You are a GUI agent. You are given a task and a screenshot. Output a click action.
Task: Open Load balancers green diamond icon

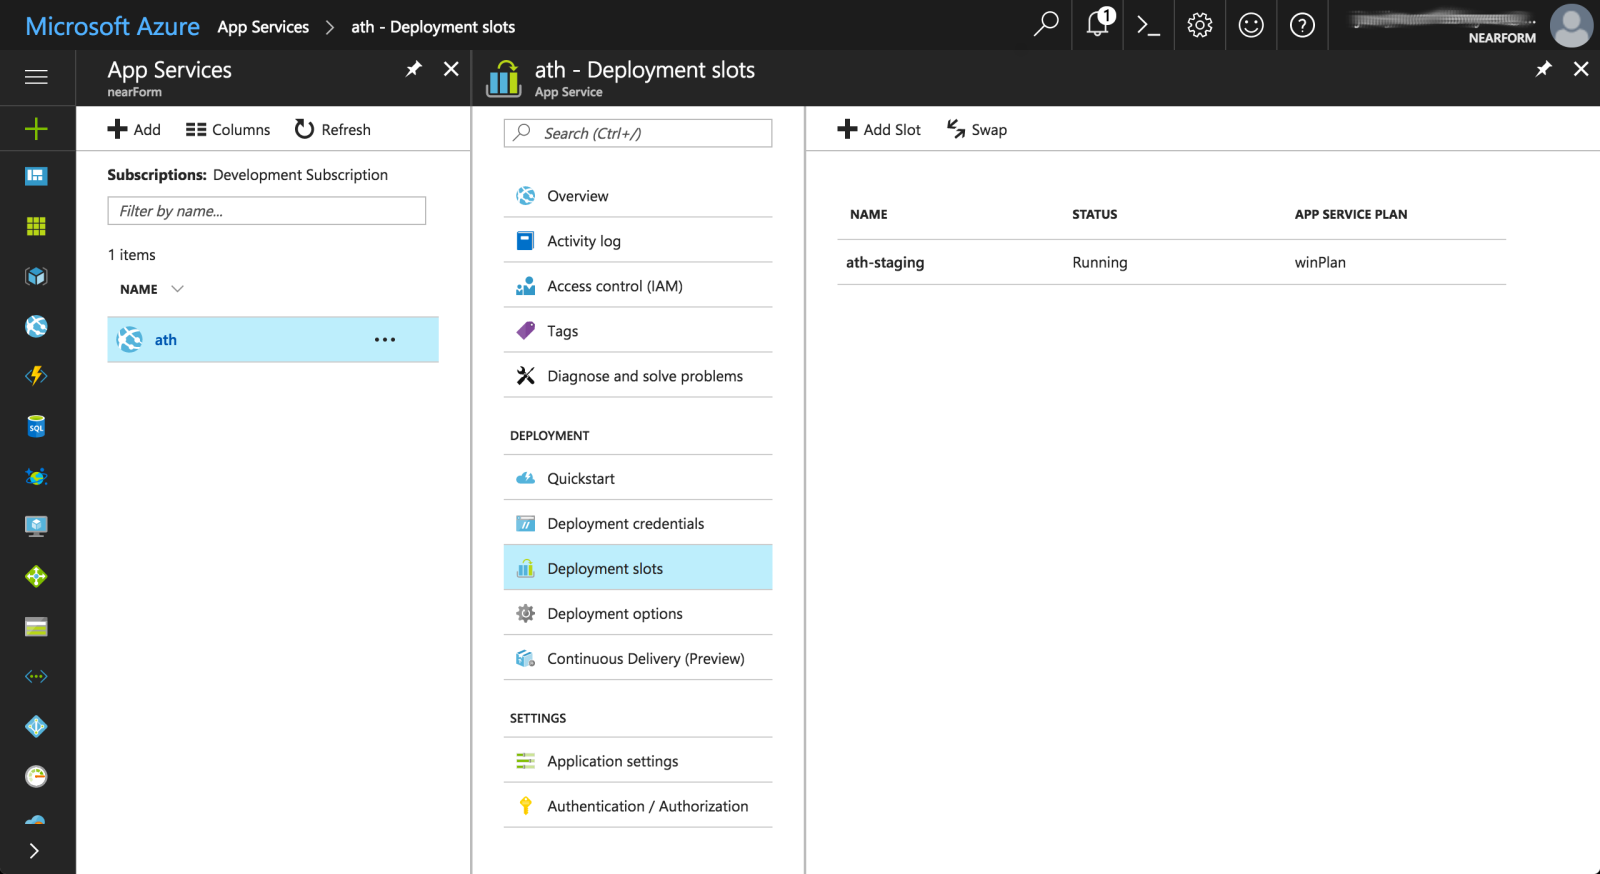click(36, 576)
